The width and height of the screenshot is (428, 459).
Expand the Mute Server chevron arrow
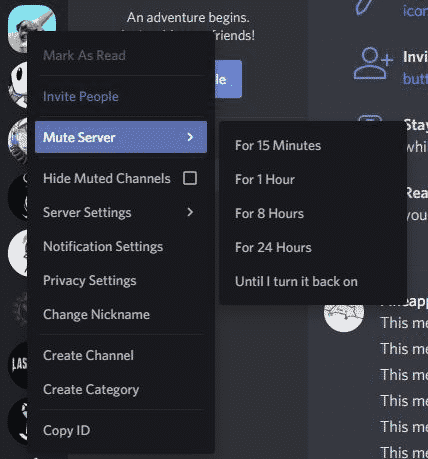coord(190,137)
